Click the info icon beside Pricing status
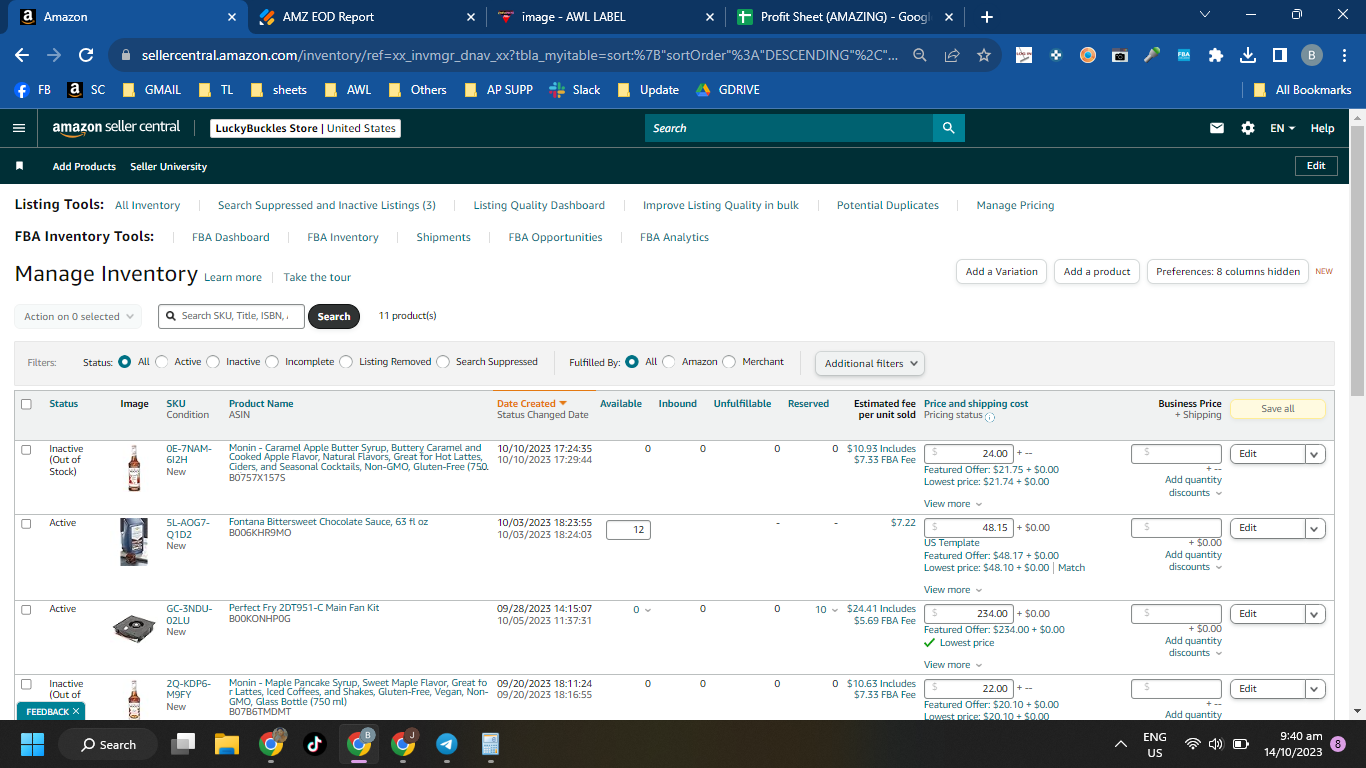Viewport: 1366px width, 768px height. (x=990, y=417)
